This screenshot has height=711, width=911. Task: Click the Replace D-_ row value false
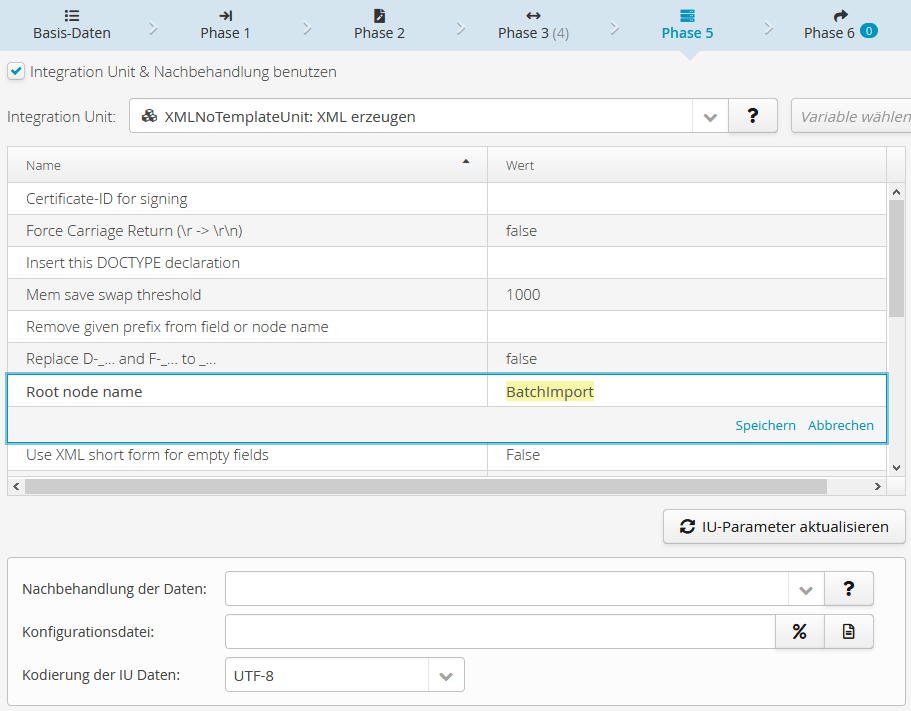[x=521, y=358]
